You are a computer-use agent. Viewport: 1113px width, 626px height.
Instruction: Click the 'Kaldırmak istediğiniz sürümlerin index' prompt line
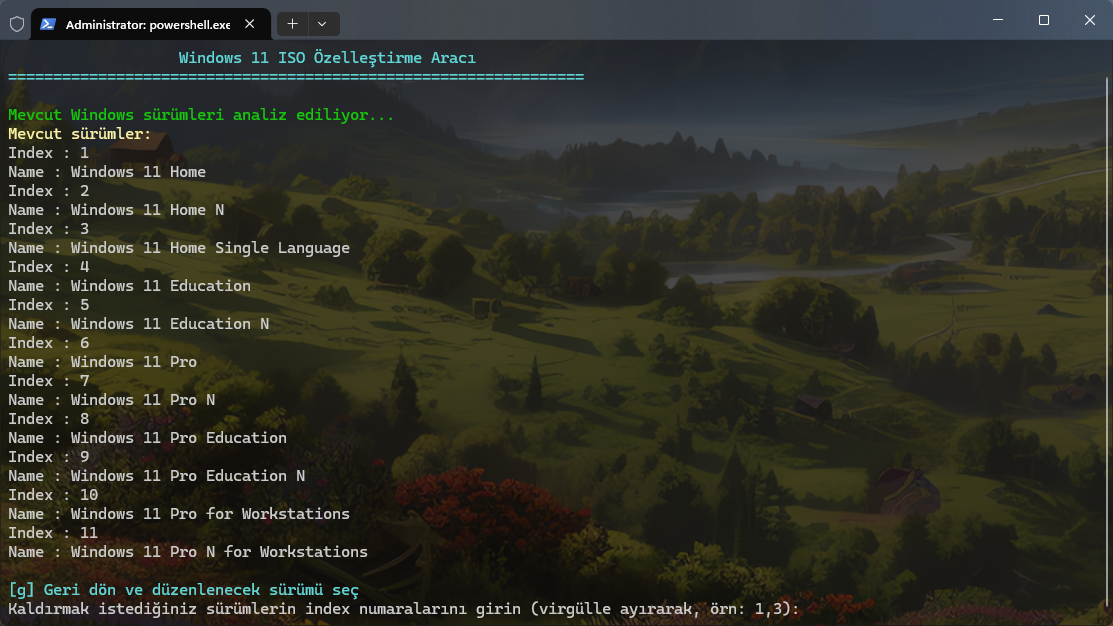coord(404,609)
